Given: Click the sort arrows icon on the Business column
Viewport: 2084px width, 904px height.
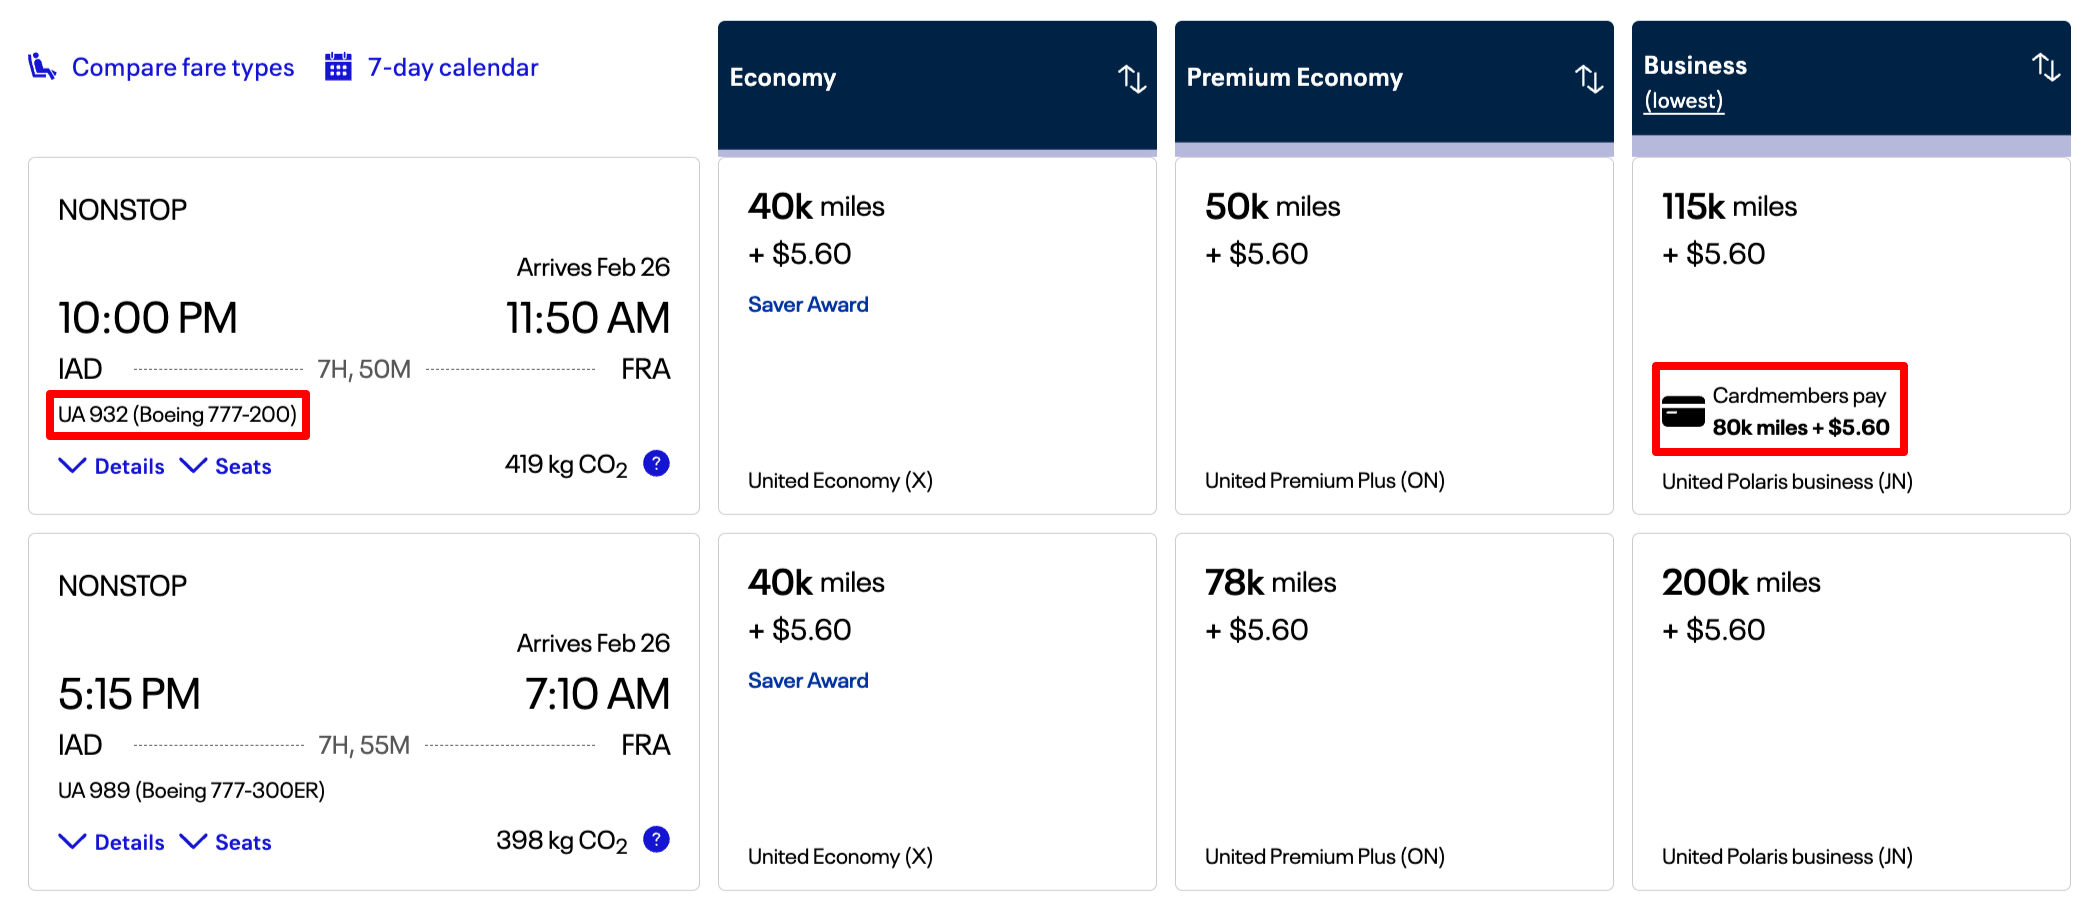Looking at the screenshot, I should coord(2046,68).
